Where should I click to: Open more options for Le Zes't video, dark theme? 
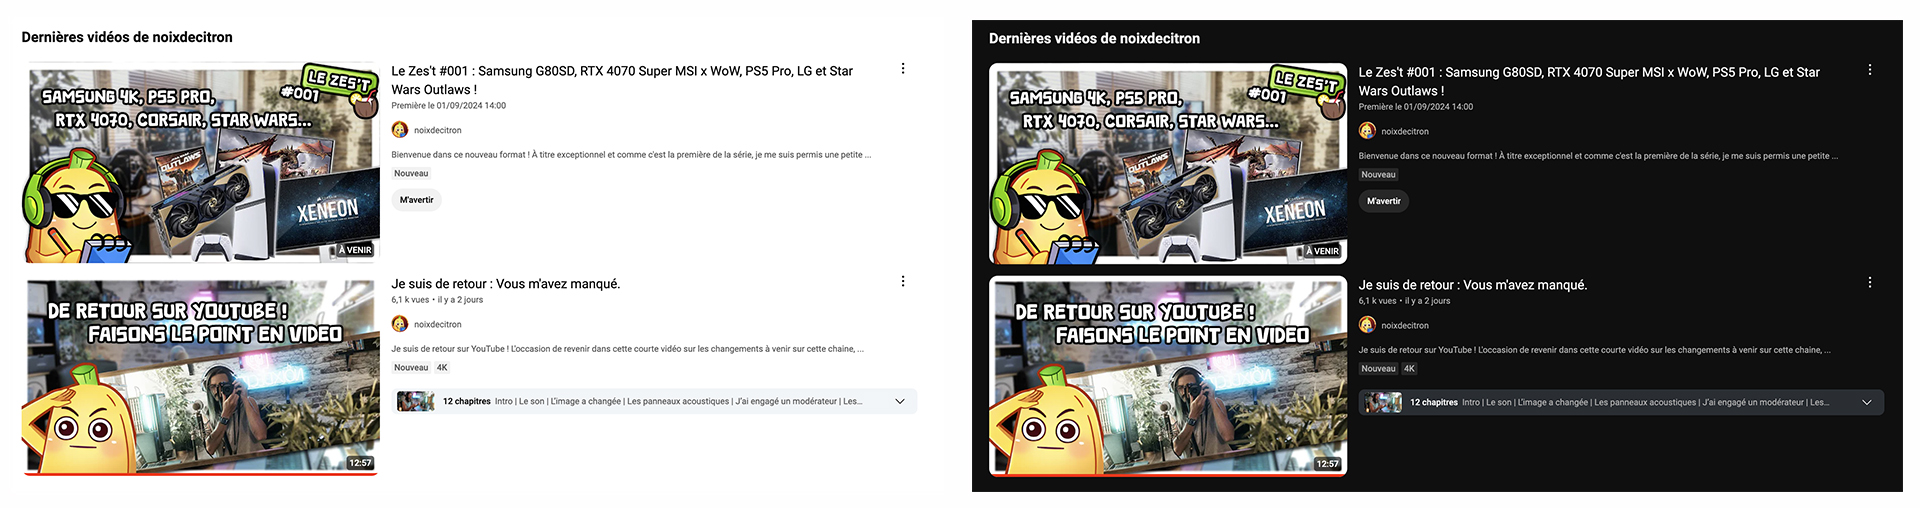[1870, 70]
